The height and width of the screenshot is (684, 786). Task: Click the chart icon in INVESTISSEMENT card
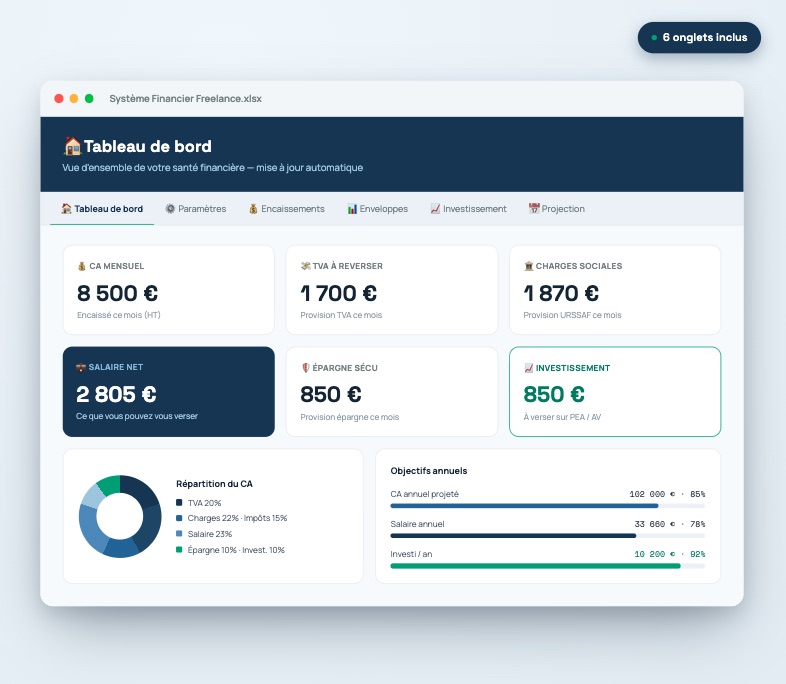pyautogui.click(x=528, y=368)
